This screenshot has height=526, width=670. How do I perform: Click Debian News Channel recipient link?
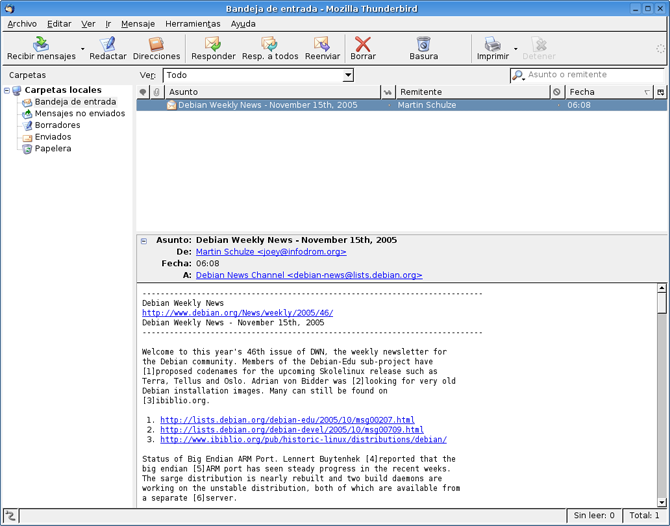(309, 275)
